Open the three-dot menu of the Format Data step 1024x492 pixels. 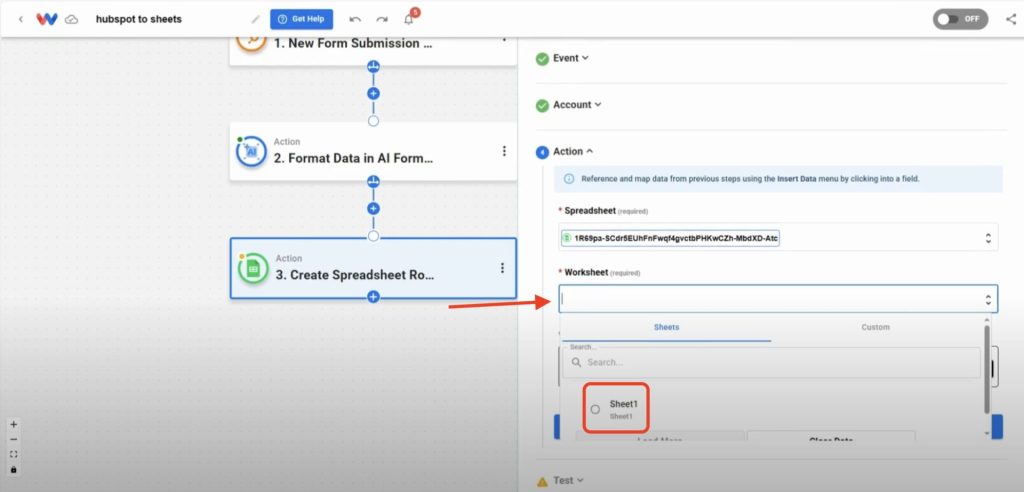(x=504, y=151)
